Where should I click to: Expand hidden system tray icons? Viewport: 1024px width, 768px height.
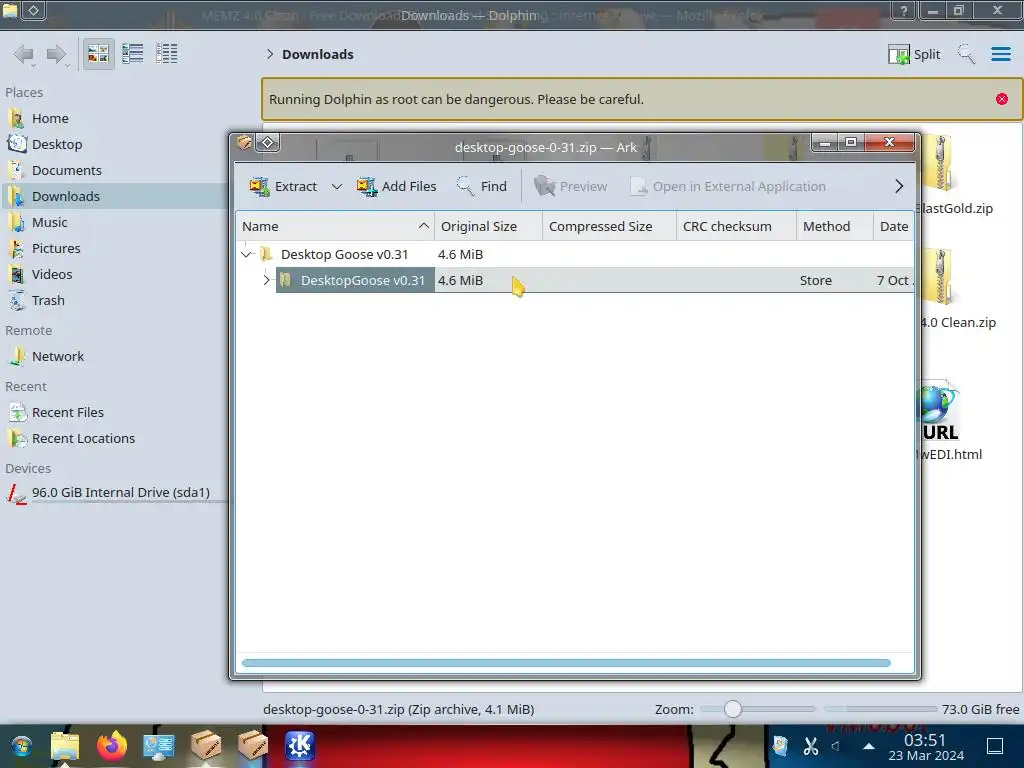869,746
